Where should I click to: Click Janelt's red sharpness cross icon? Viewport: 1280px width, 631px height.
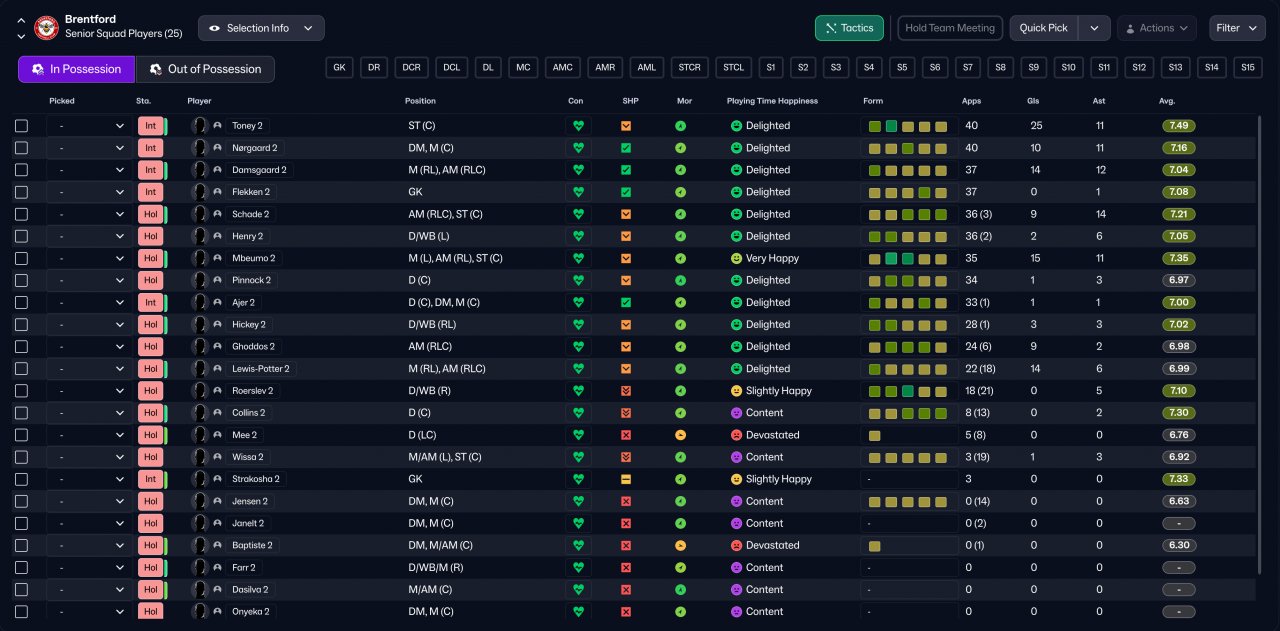pos(626,523)
